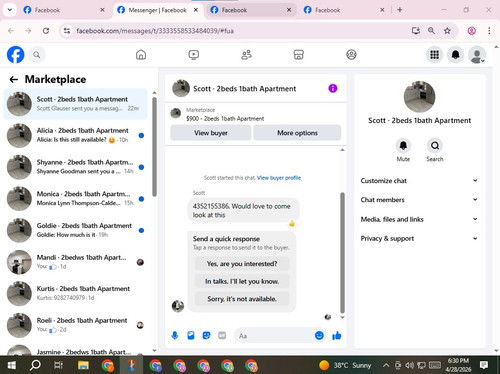The width and height of the screenshot is (500, 374).
Task: Switch to the third tab titled Facebook
Action: pos(250,10)
